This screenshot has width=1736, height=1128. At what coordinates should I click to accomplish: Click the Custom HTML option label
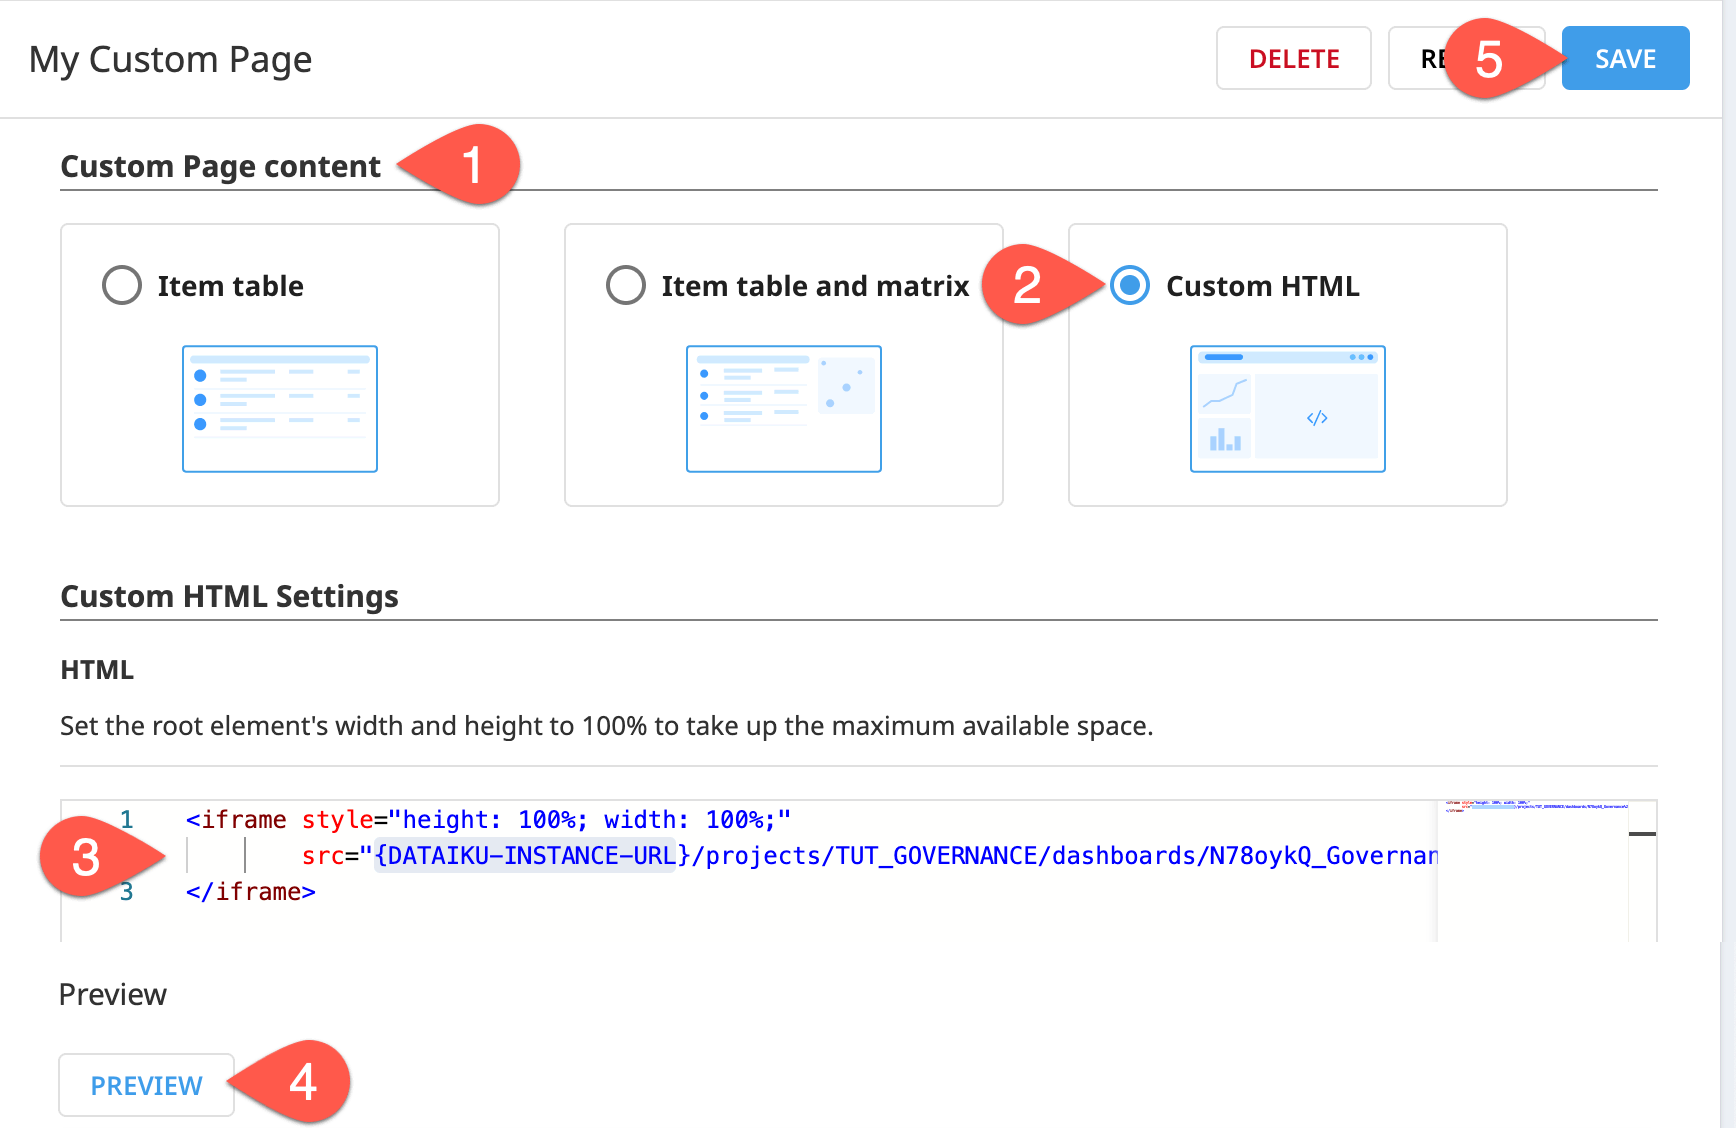(x=1263, y=286)
